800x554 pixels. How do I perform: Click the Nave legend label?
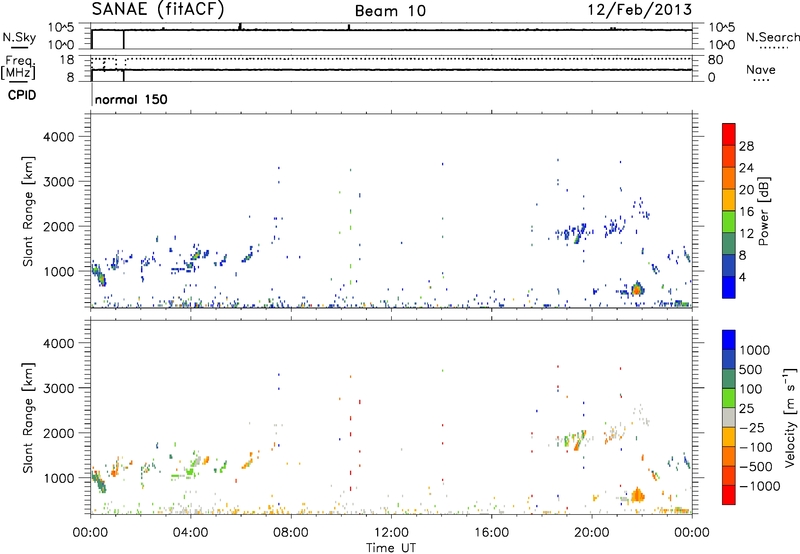(x=761, y=69)
